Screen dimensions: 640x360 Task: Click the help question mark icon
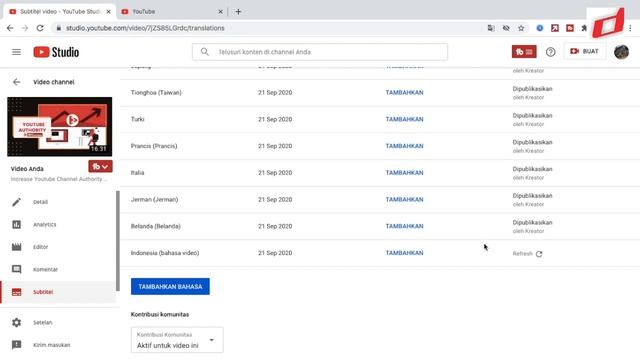pos(550,52)
